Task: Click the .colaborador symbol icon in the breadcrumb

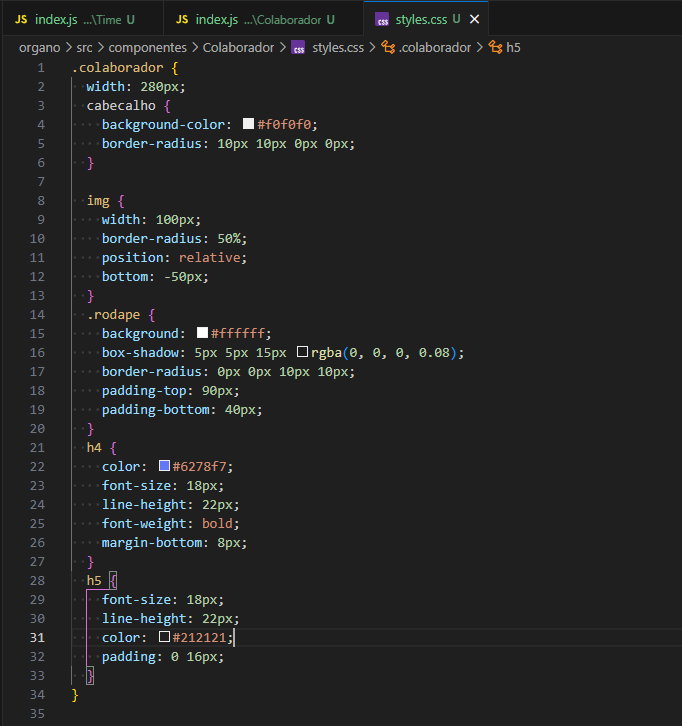Action: [x=389, y=47]
